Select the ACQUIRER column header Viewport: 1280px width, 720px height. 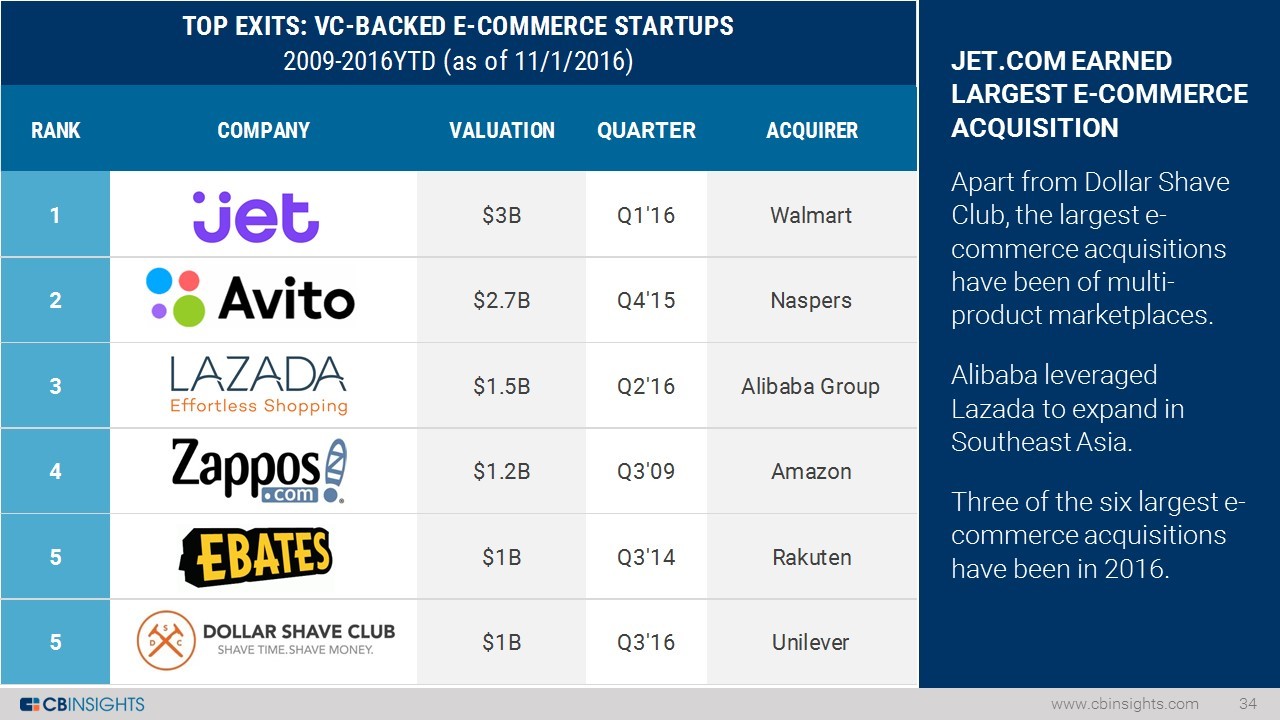(x=812, y=130)
